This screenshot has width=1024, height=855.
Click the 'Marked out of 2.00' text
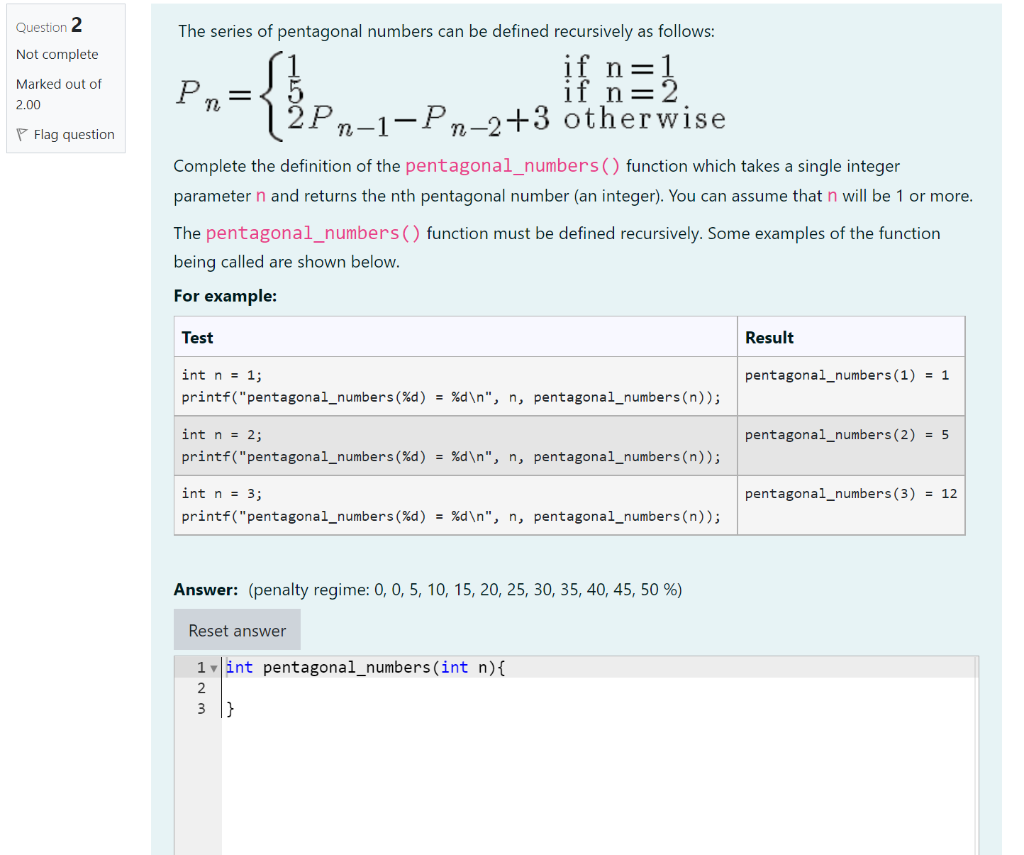(58, 94)
